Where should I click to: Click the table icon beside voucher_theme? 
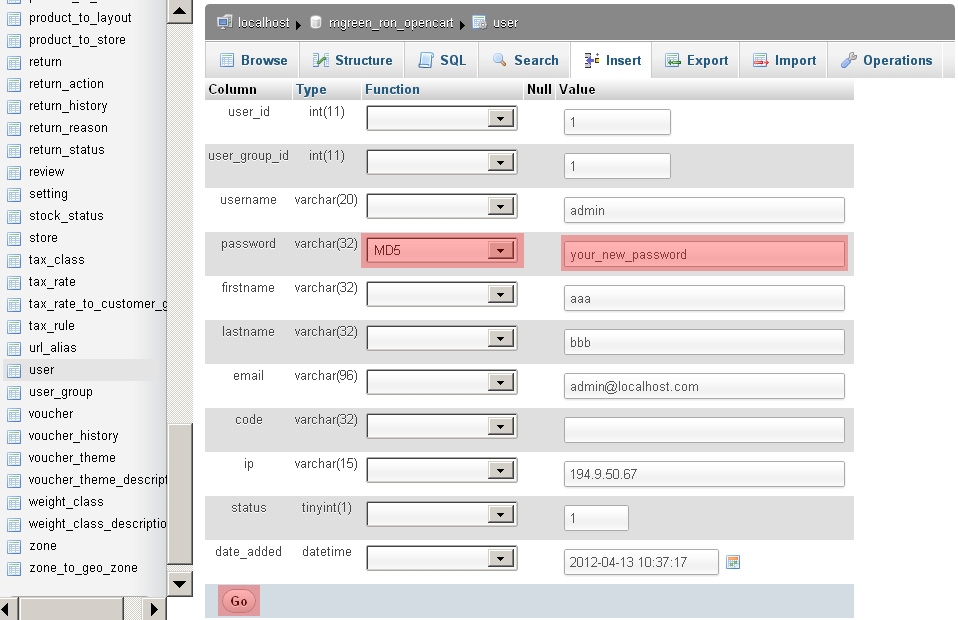(x=14, y=458)
